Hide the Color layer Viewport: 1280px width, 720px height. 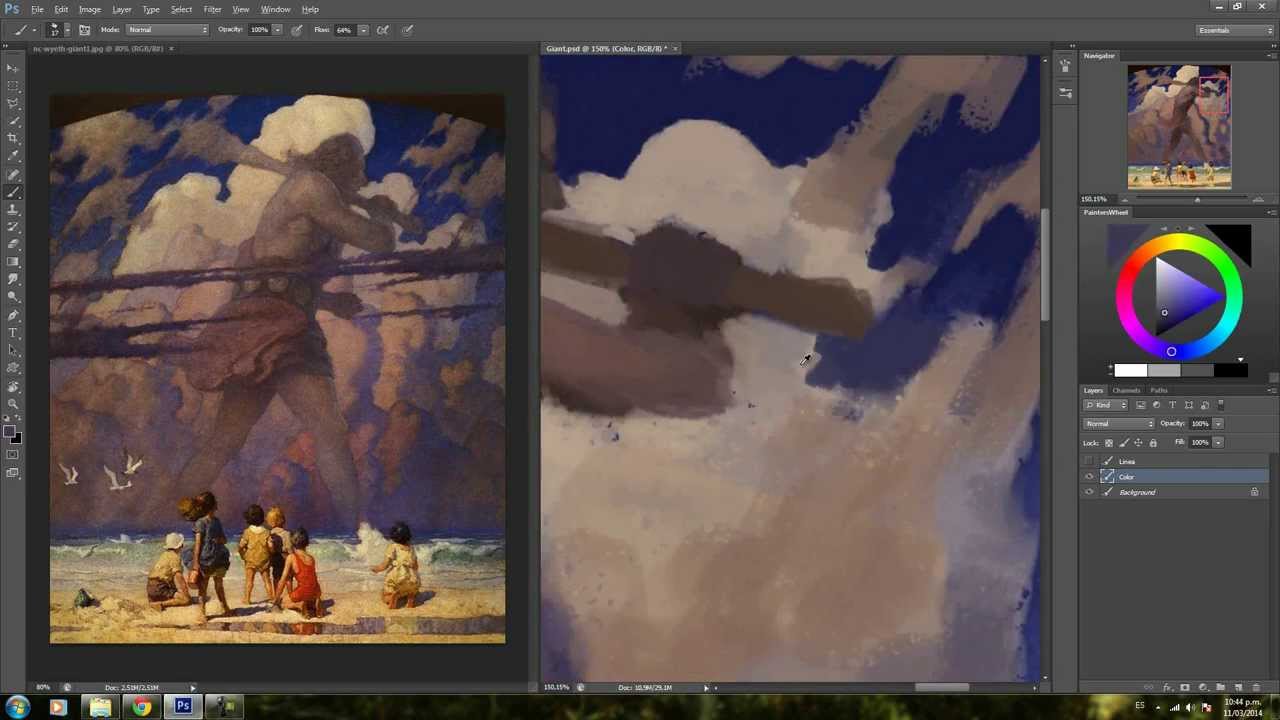(1089, 477)
